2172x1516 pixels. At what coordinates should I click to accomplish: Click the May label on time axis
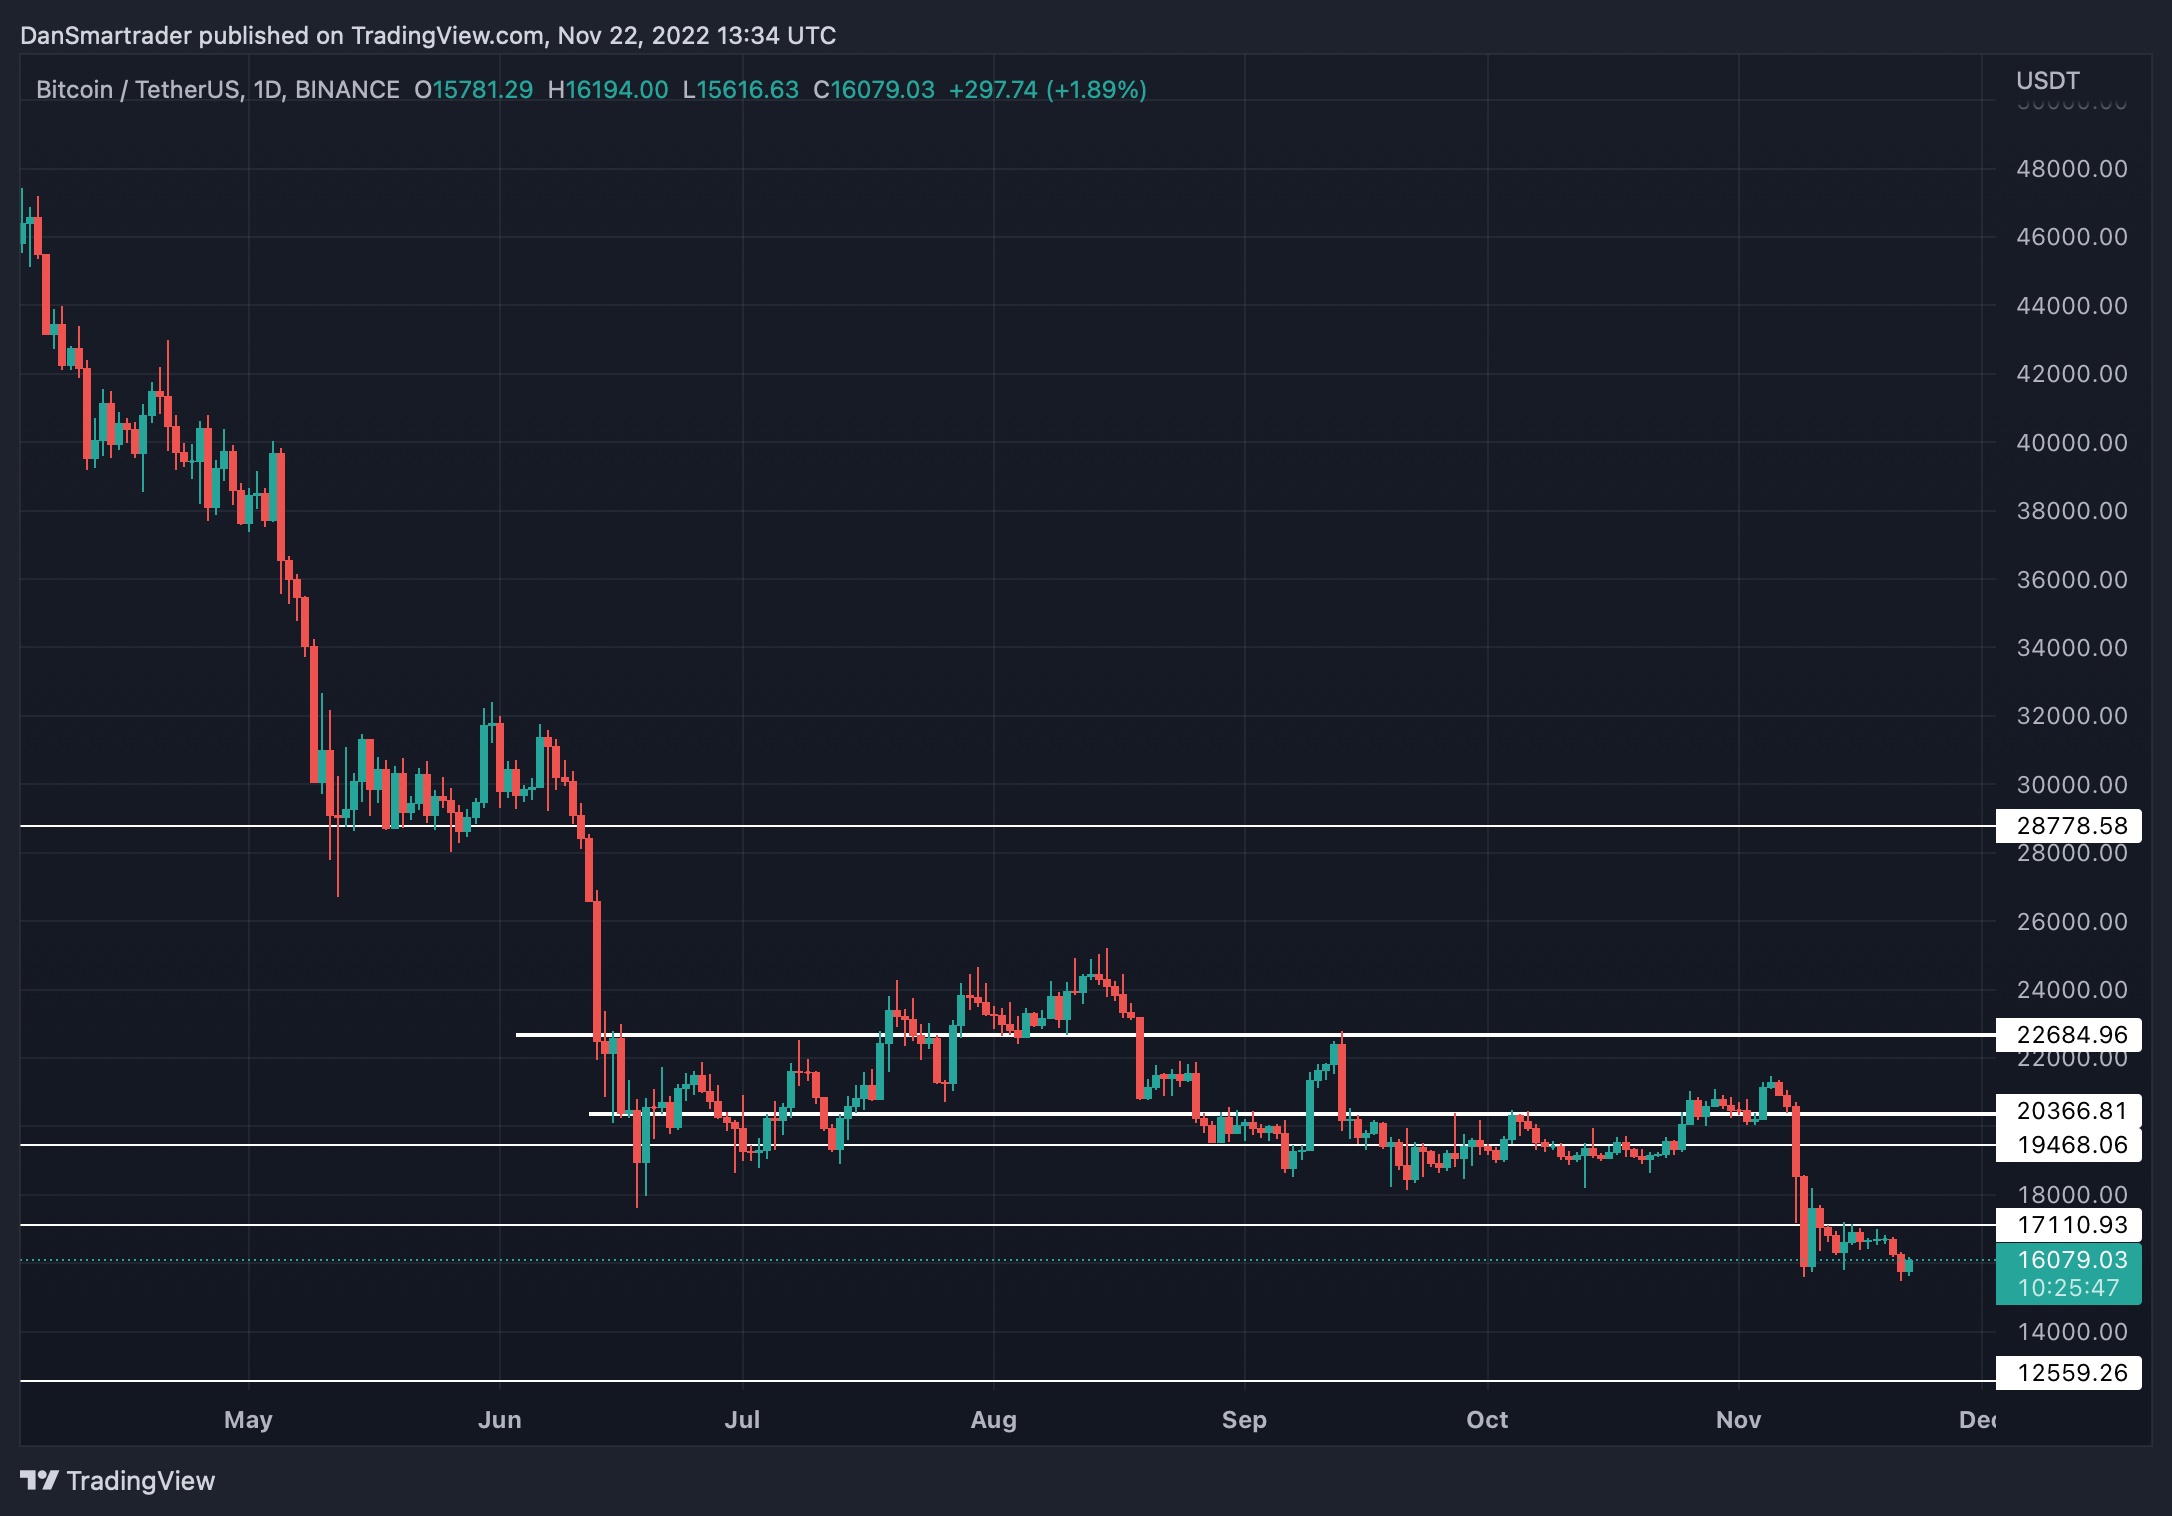[248, 1419]
